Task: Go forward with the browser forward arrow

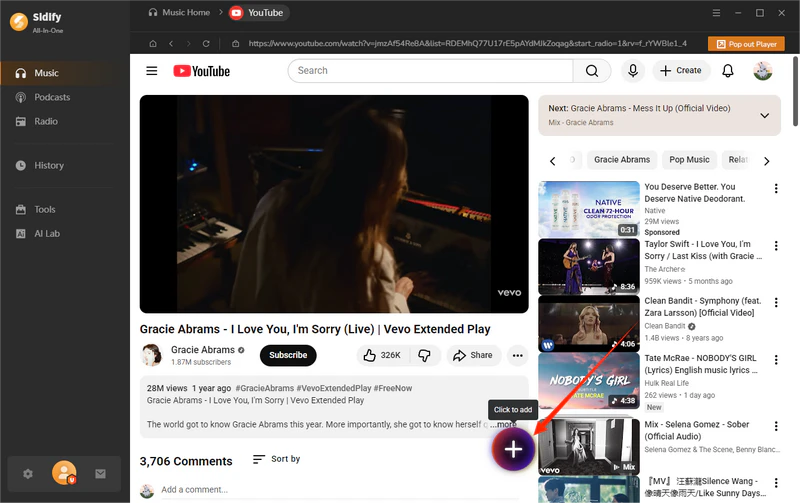Action: point(188,43)
